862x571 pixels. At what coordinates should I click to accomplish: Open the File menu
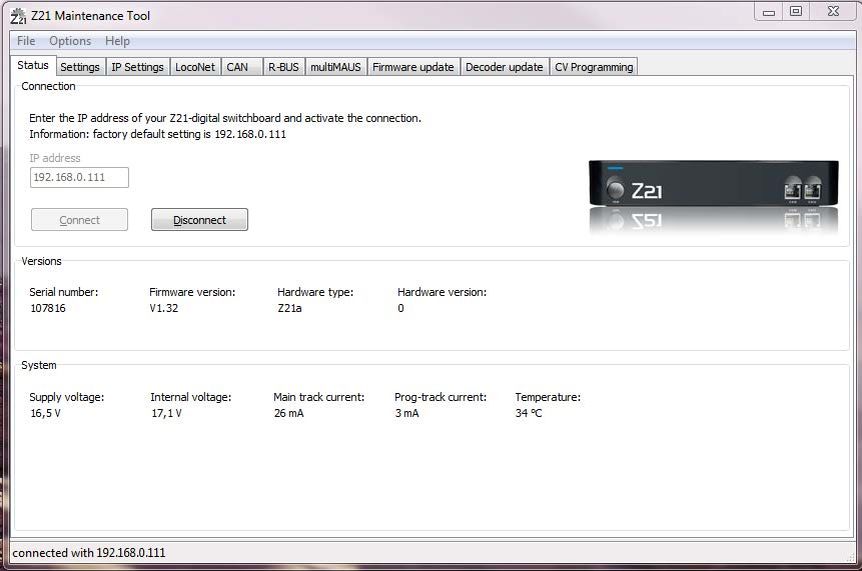[26, 41]
